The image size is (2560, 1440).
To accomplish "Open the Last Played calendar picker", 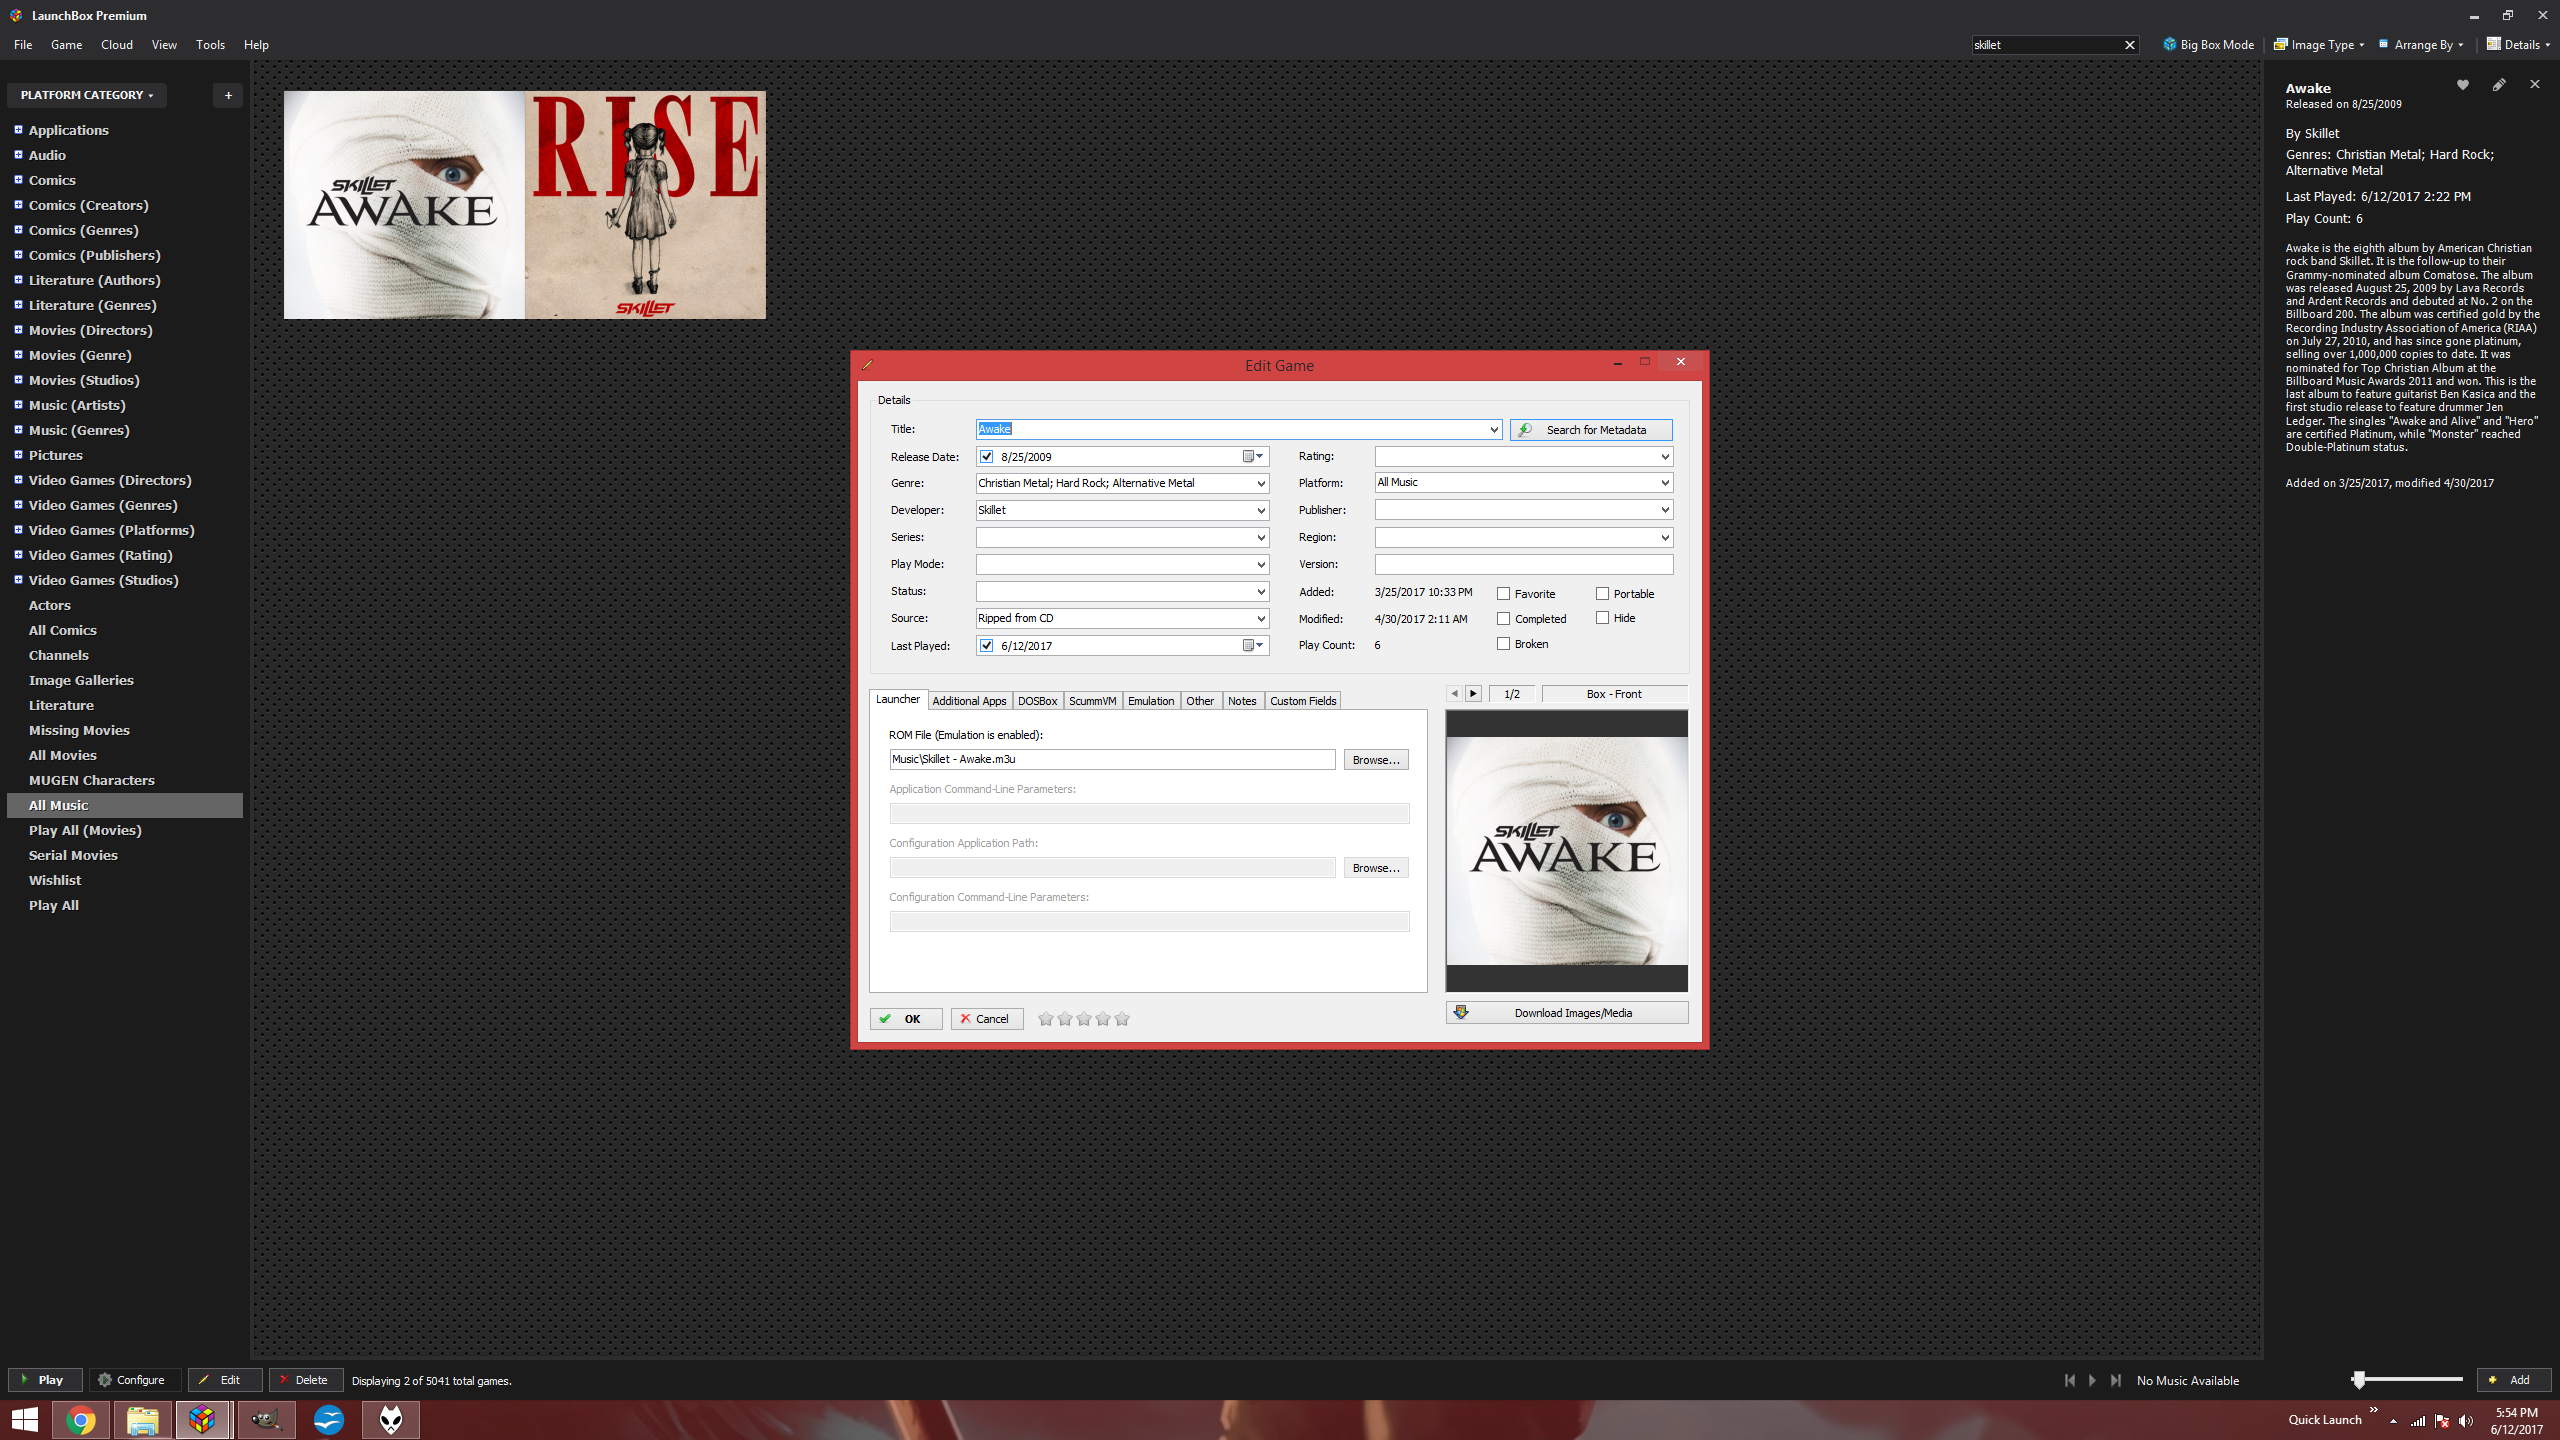I will tap(1254, 646).
